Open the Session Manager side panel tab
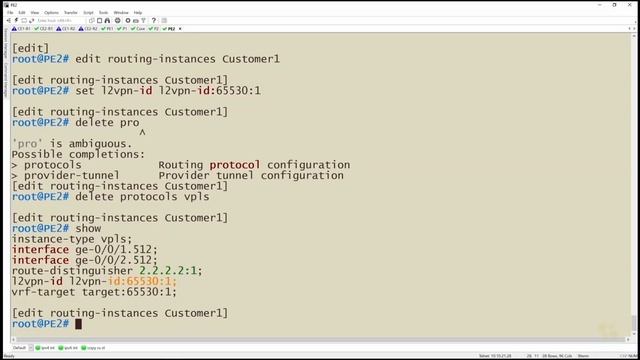Viewport: 640px width, 360px height. point(6,43)
